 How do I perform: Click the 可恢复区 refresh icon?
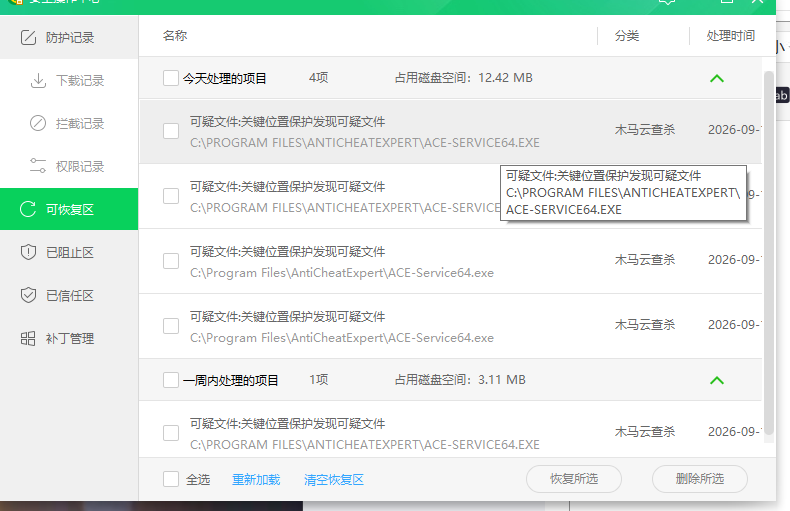click(28, 209)
